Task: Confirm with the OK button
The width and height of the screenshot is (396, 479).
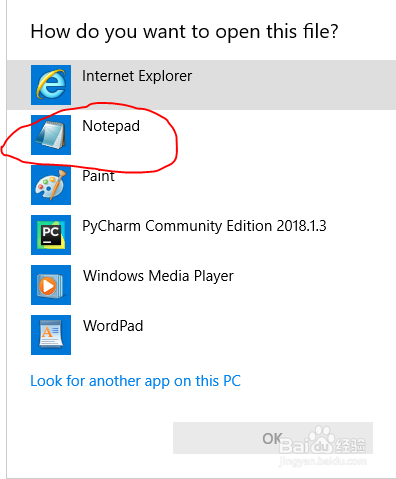Action: 273,438
